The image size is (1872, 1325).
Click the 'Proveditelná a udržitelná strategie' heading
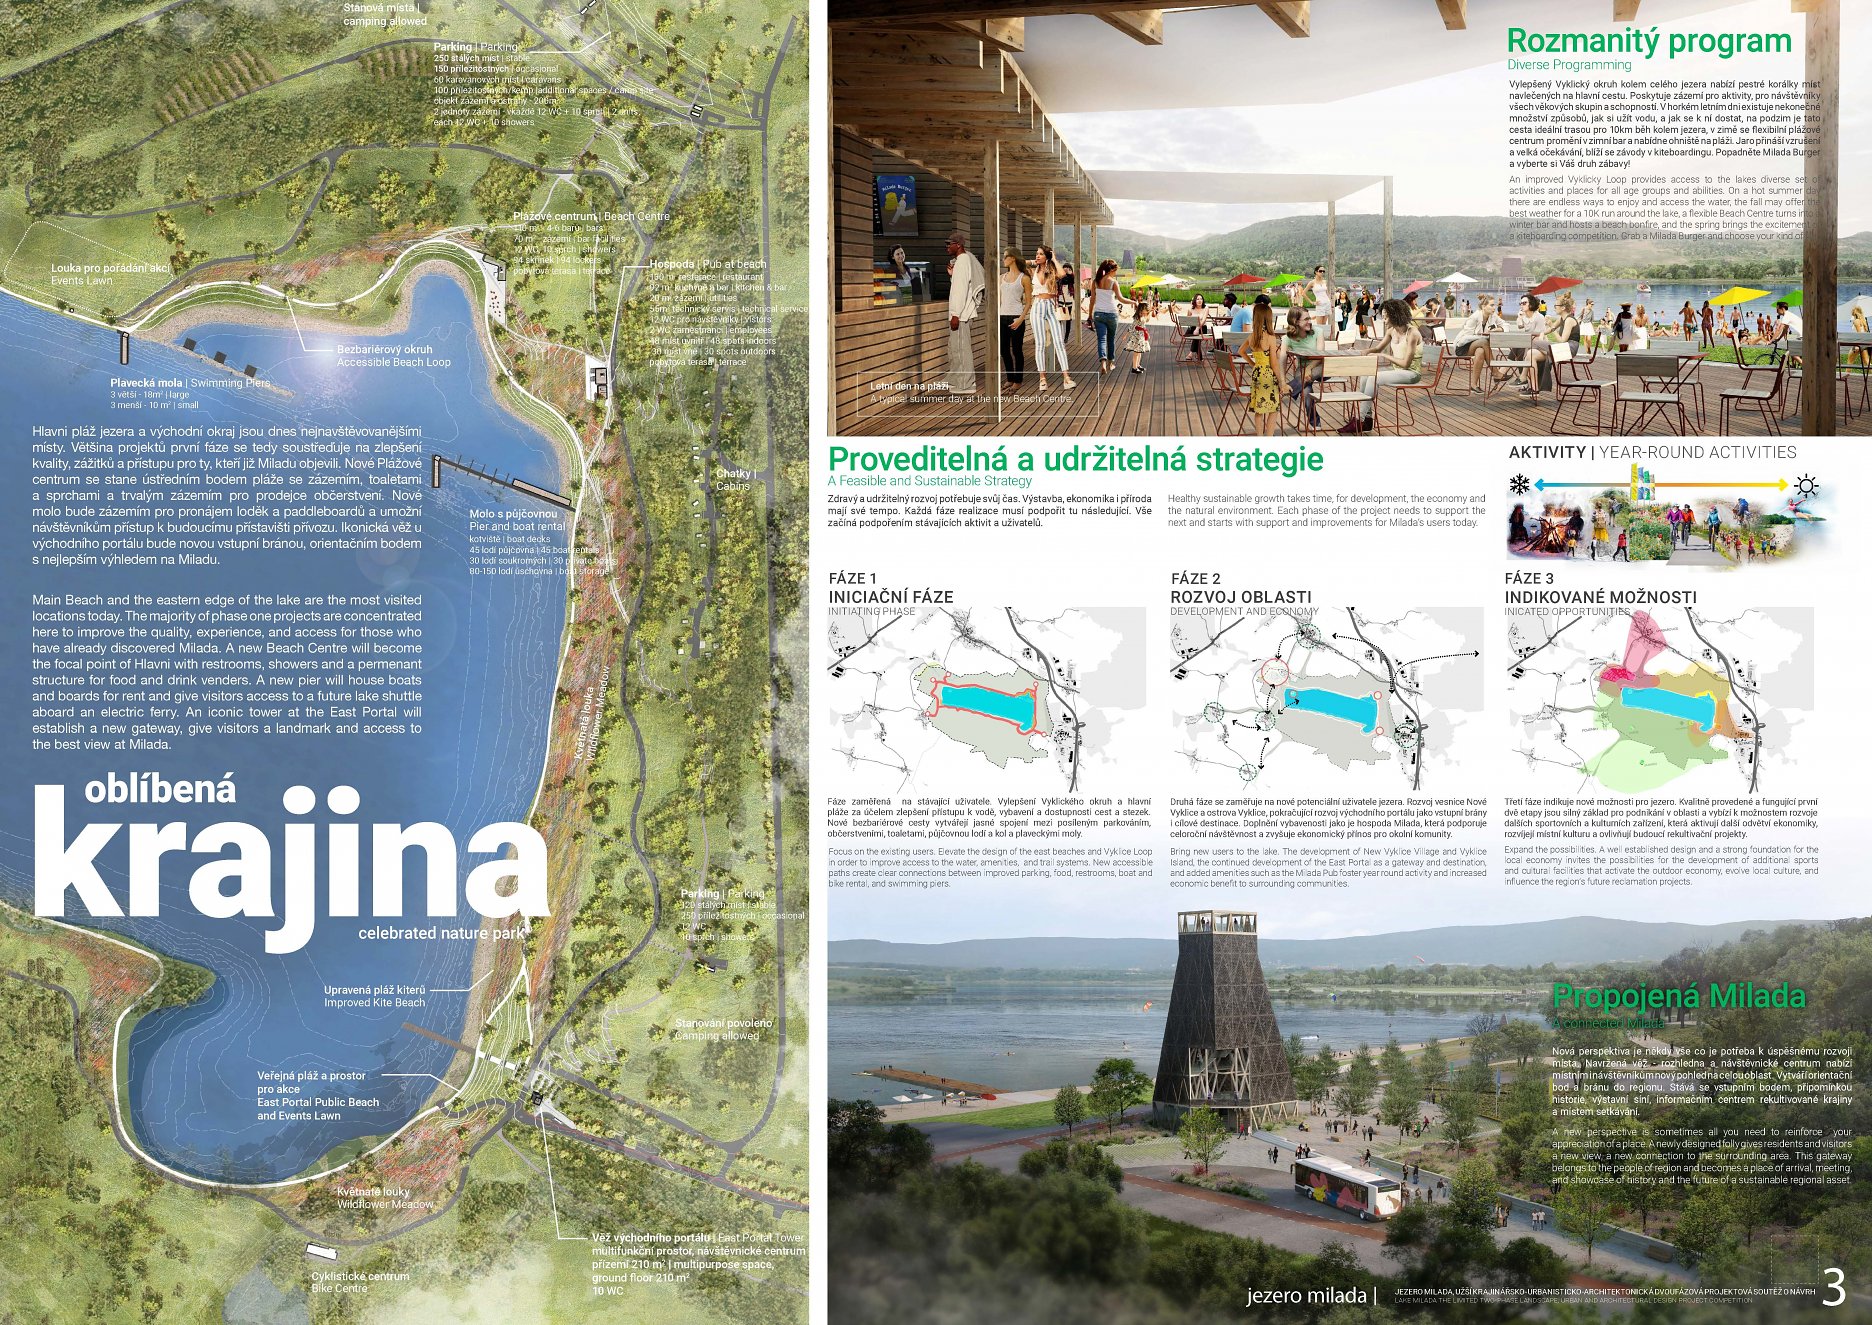1075,459
